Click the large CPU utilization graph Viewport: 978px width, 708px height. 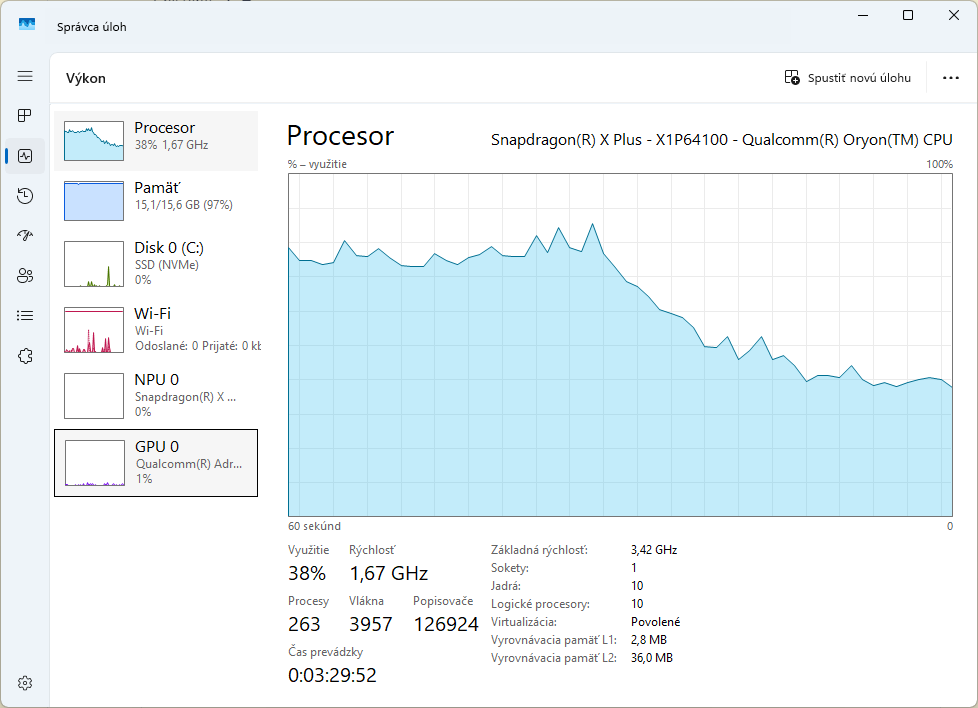coord(620,345)
